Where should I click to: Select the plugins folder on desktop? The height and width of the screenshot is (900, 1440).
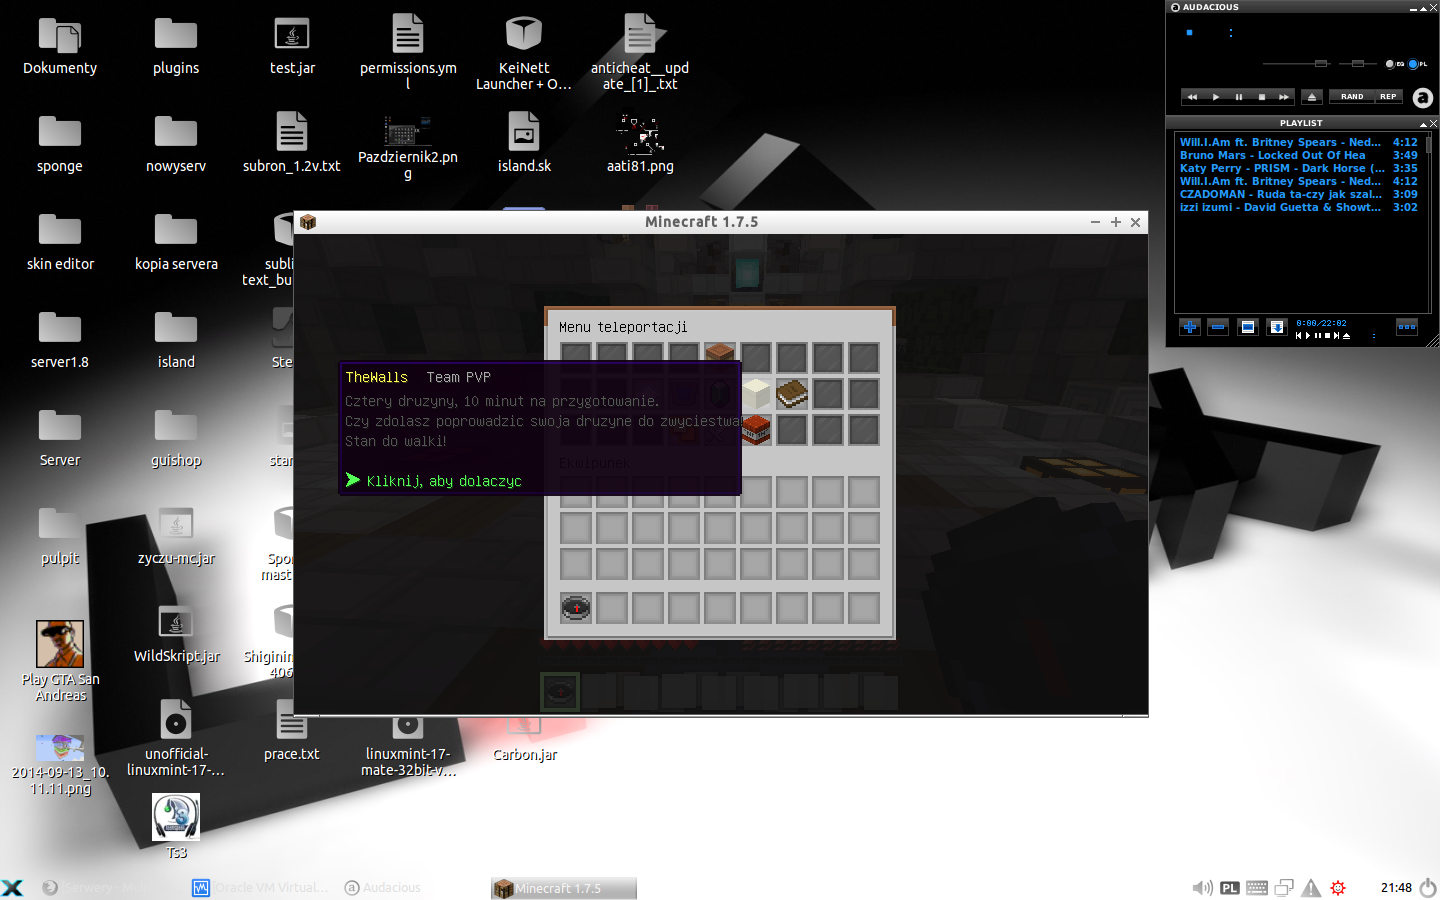(x=176, y=46)
